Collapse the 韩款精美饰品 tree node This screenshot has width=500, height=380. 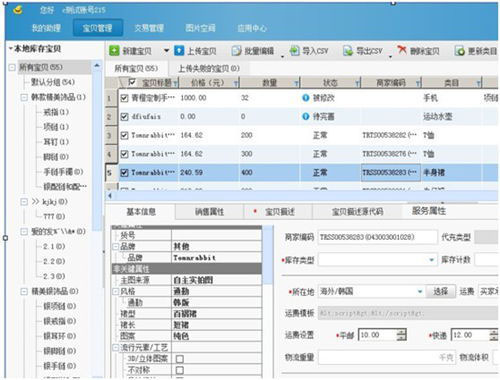[24, 97]
